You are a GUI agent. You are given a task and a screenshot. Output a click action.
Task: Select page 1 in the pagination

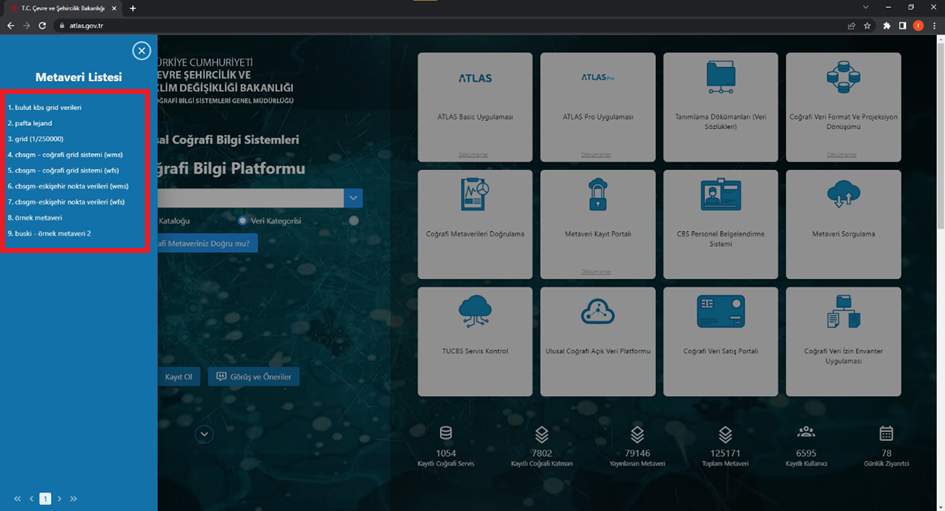pos(45,498)
